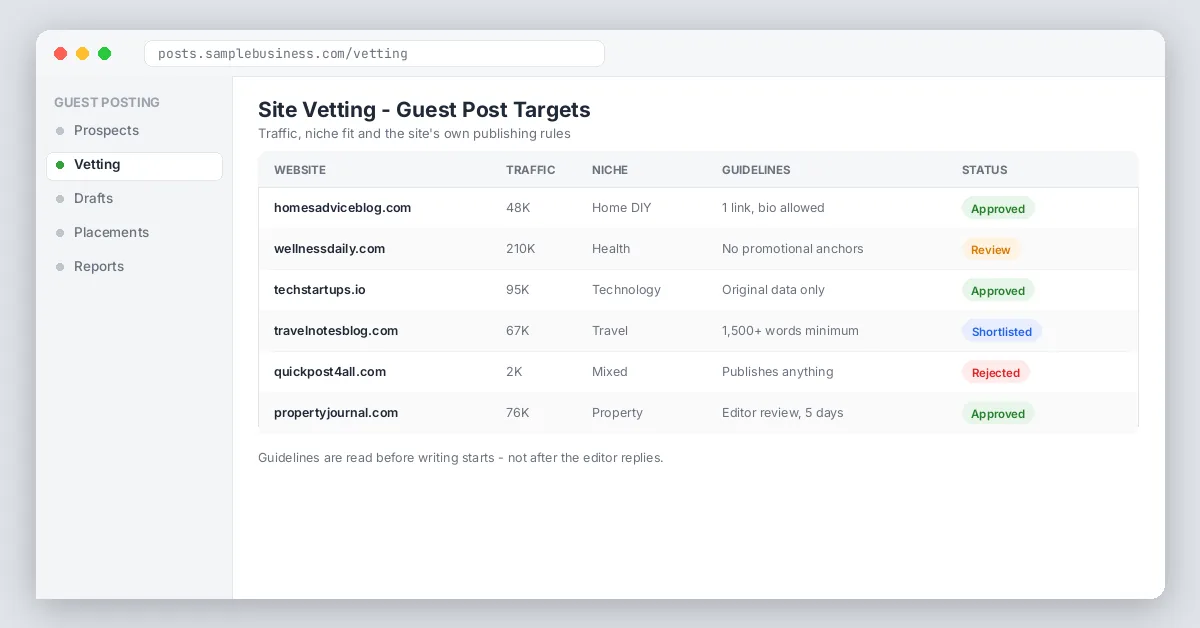The image size is (1200, 628).
Task: Click the GUIDELINES column header
Action: [756, 170]
